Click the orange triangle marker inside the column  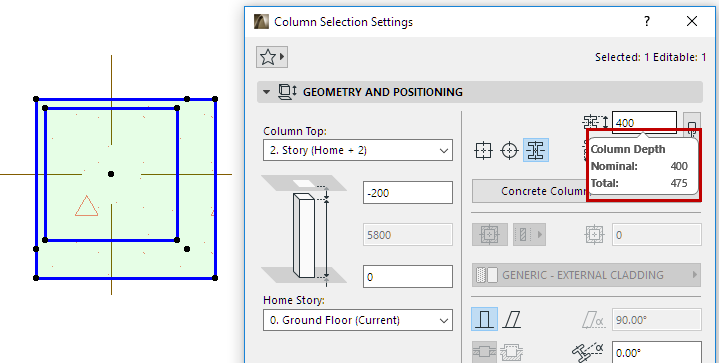[x=86, y=206]
